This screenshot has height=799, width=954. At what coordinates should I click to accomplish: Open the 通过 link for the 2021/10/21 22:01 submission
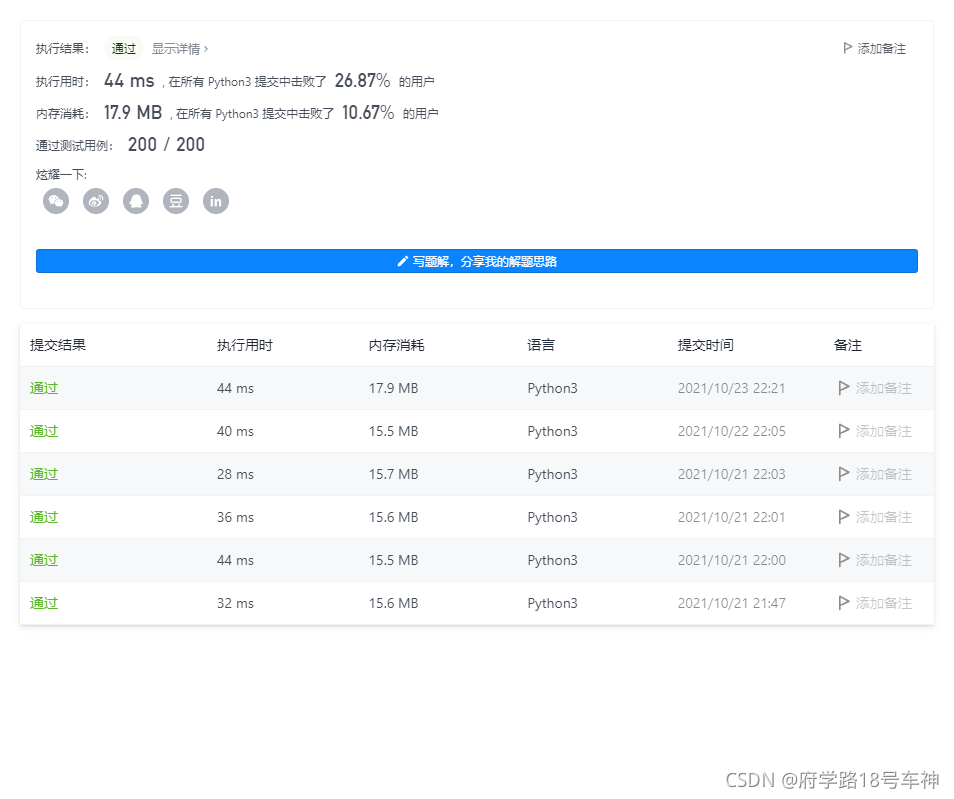pyautogui.click(x=43, y=517)
